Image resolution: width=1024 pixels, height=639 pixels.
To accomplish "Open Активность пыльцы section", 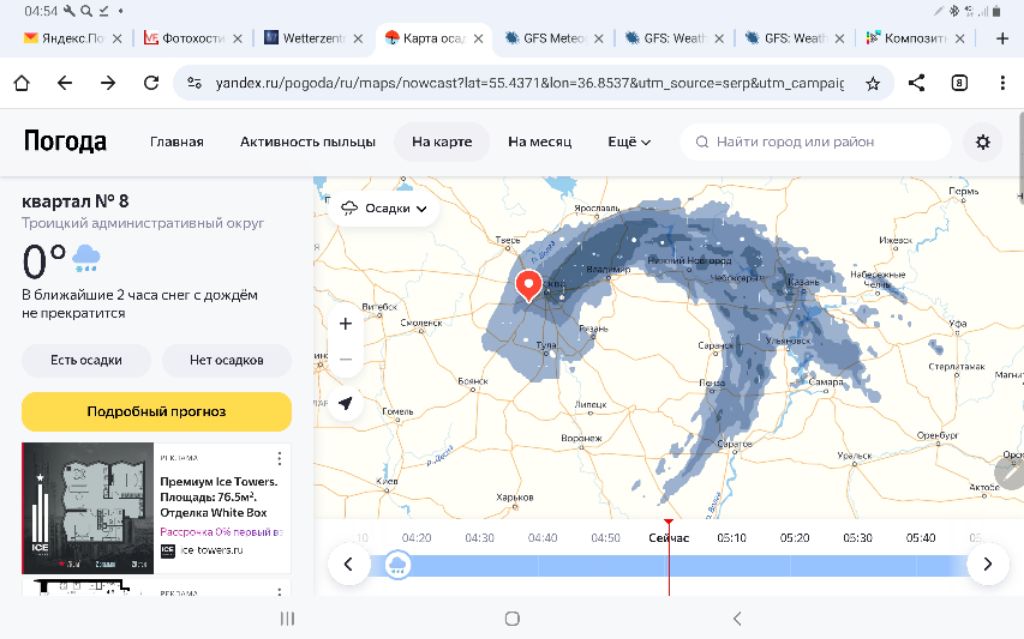I will [308, 142].
